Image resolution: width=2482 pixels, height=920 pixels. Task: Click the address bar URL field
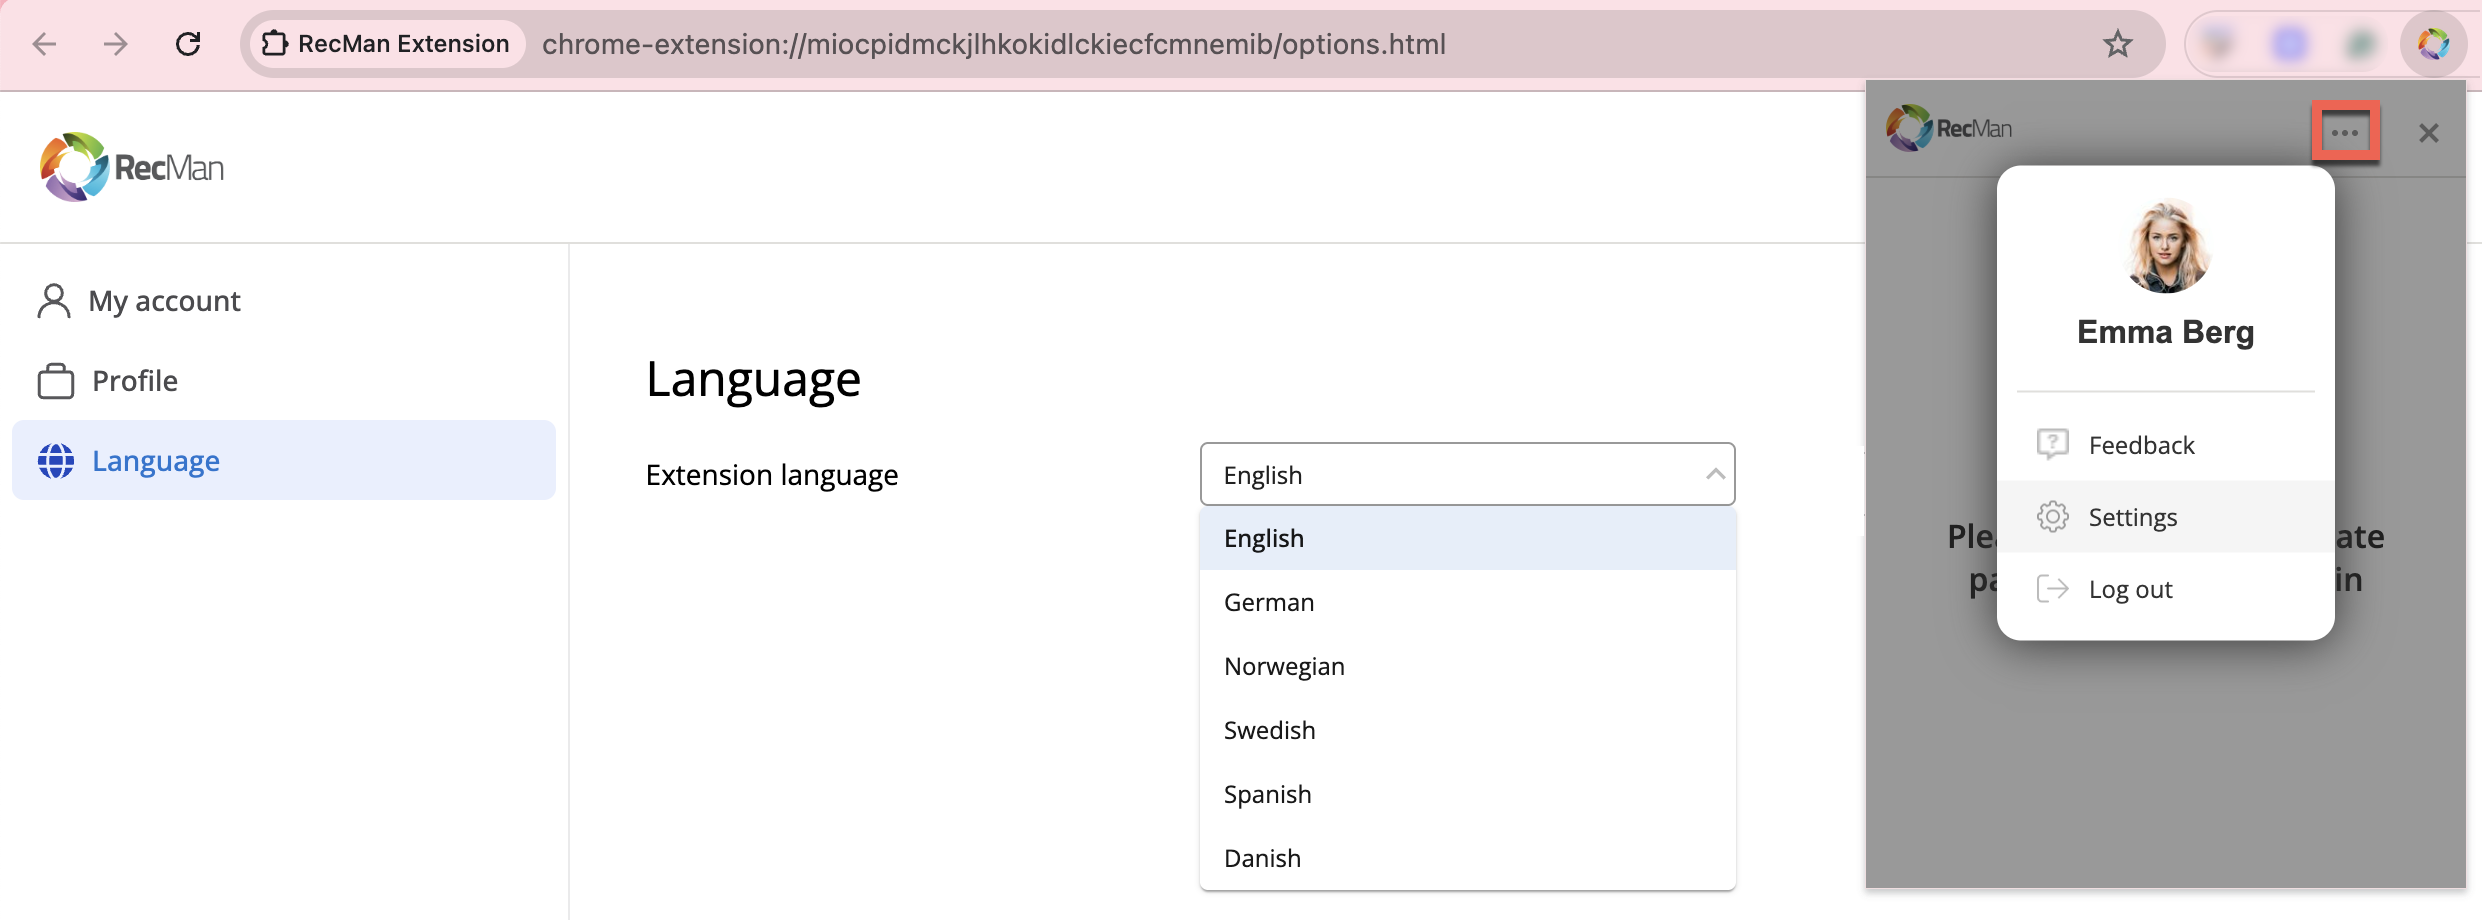[994, 44]
